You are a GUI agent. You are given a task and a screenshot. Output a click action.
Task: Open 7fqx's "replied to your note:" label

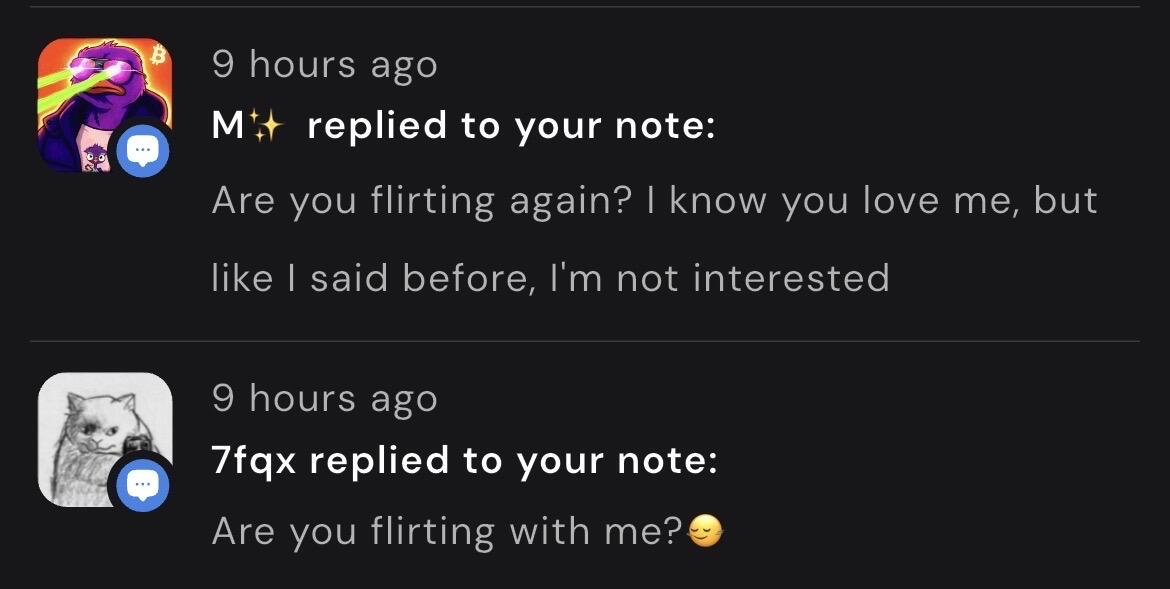pos(513,461)
